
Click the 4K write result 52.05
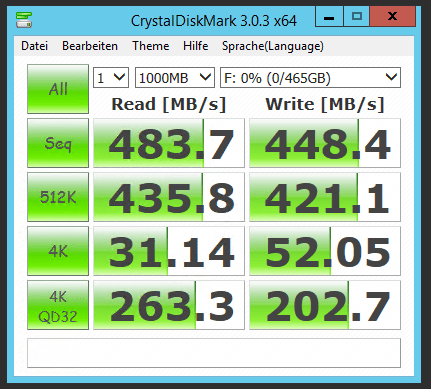click(x=325, y=251)
